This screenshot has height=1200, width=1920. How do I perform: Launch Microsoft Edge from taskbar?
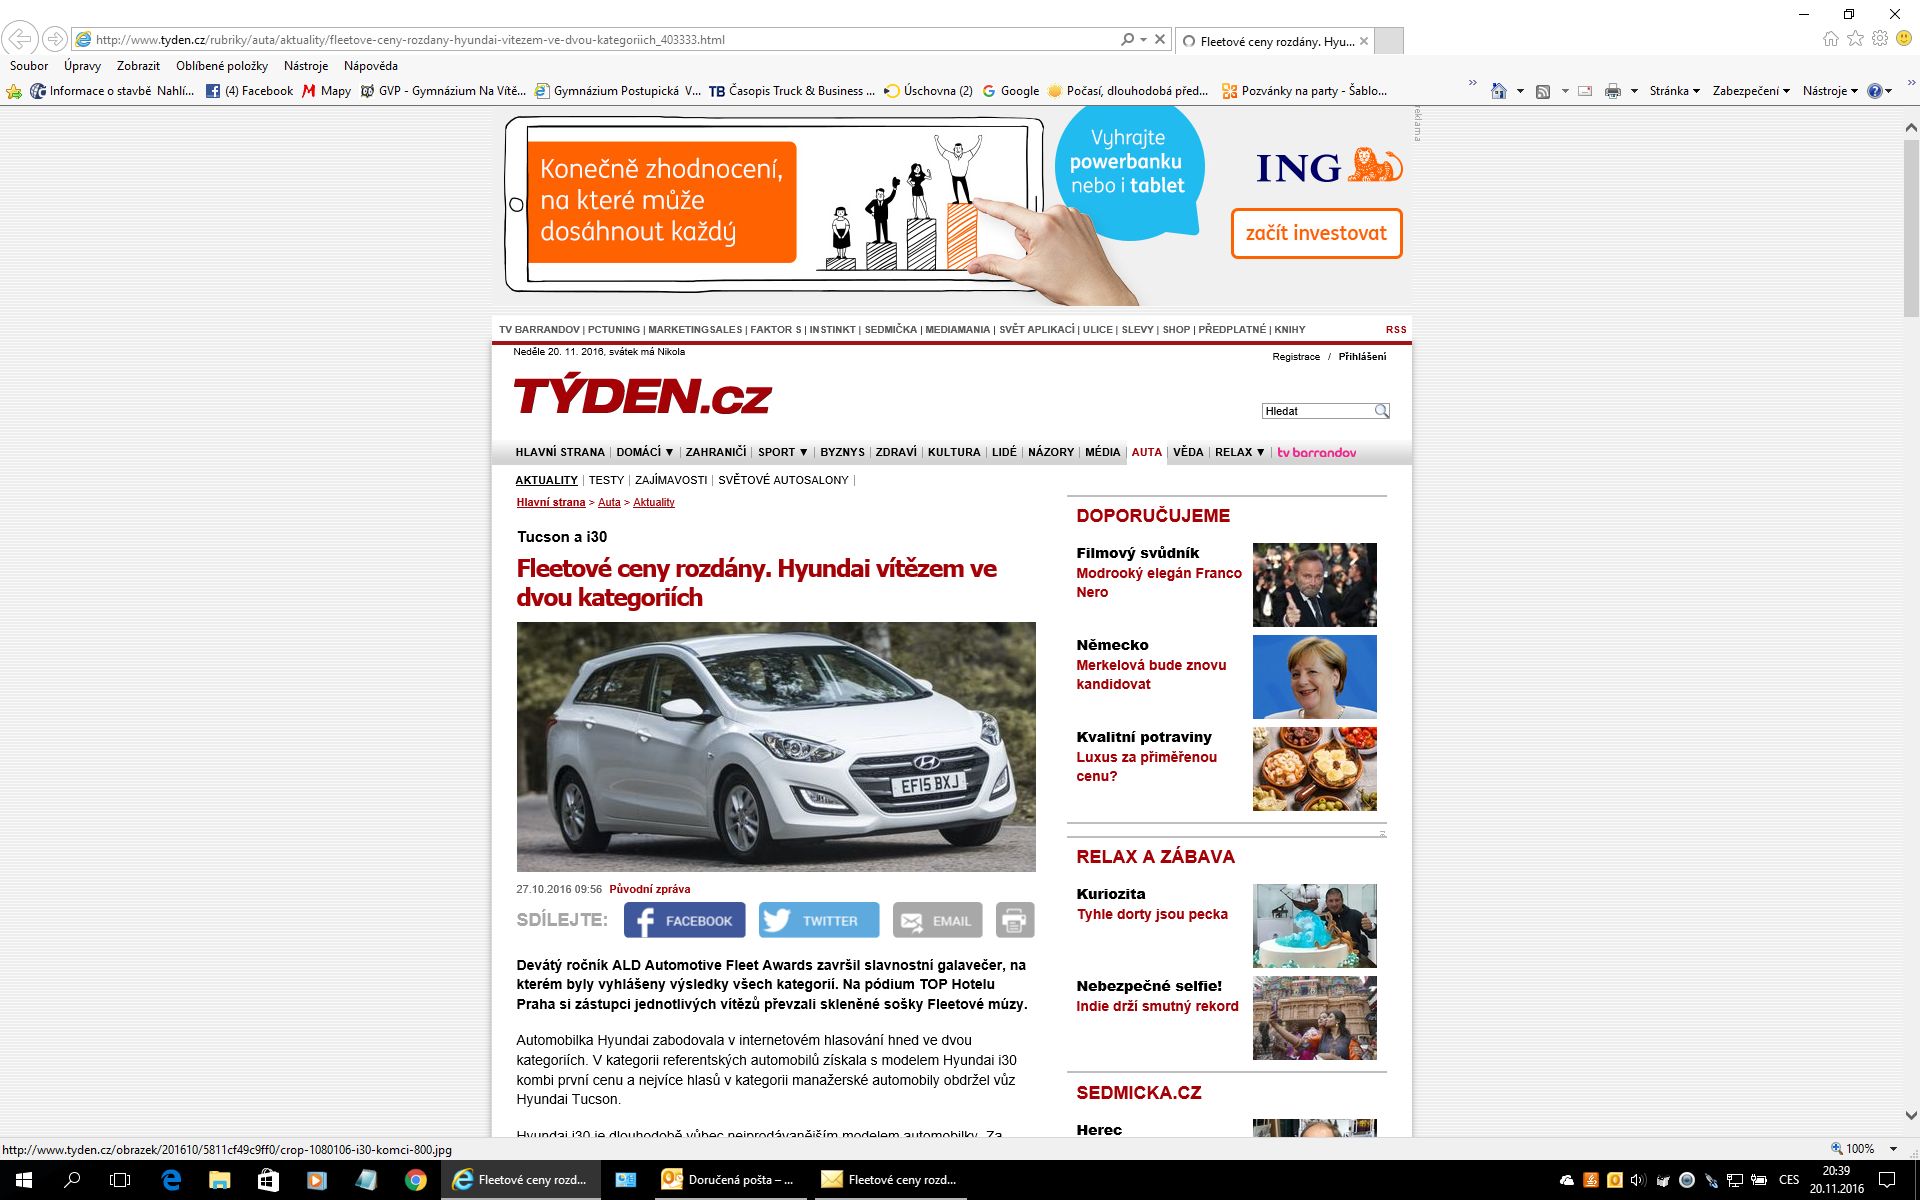point(171,1180)
